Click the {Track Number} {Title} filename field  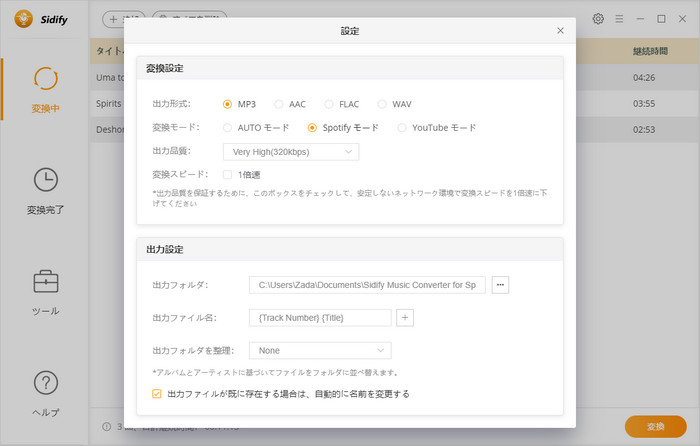(320, 317)
